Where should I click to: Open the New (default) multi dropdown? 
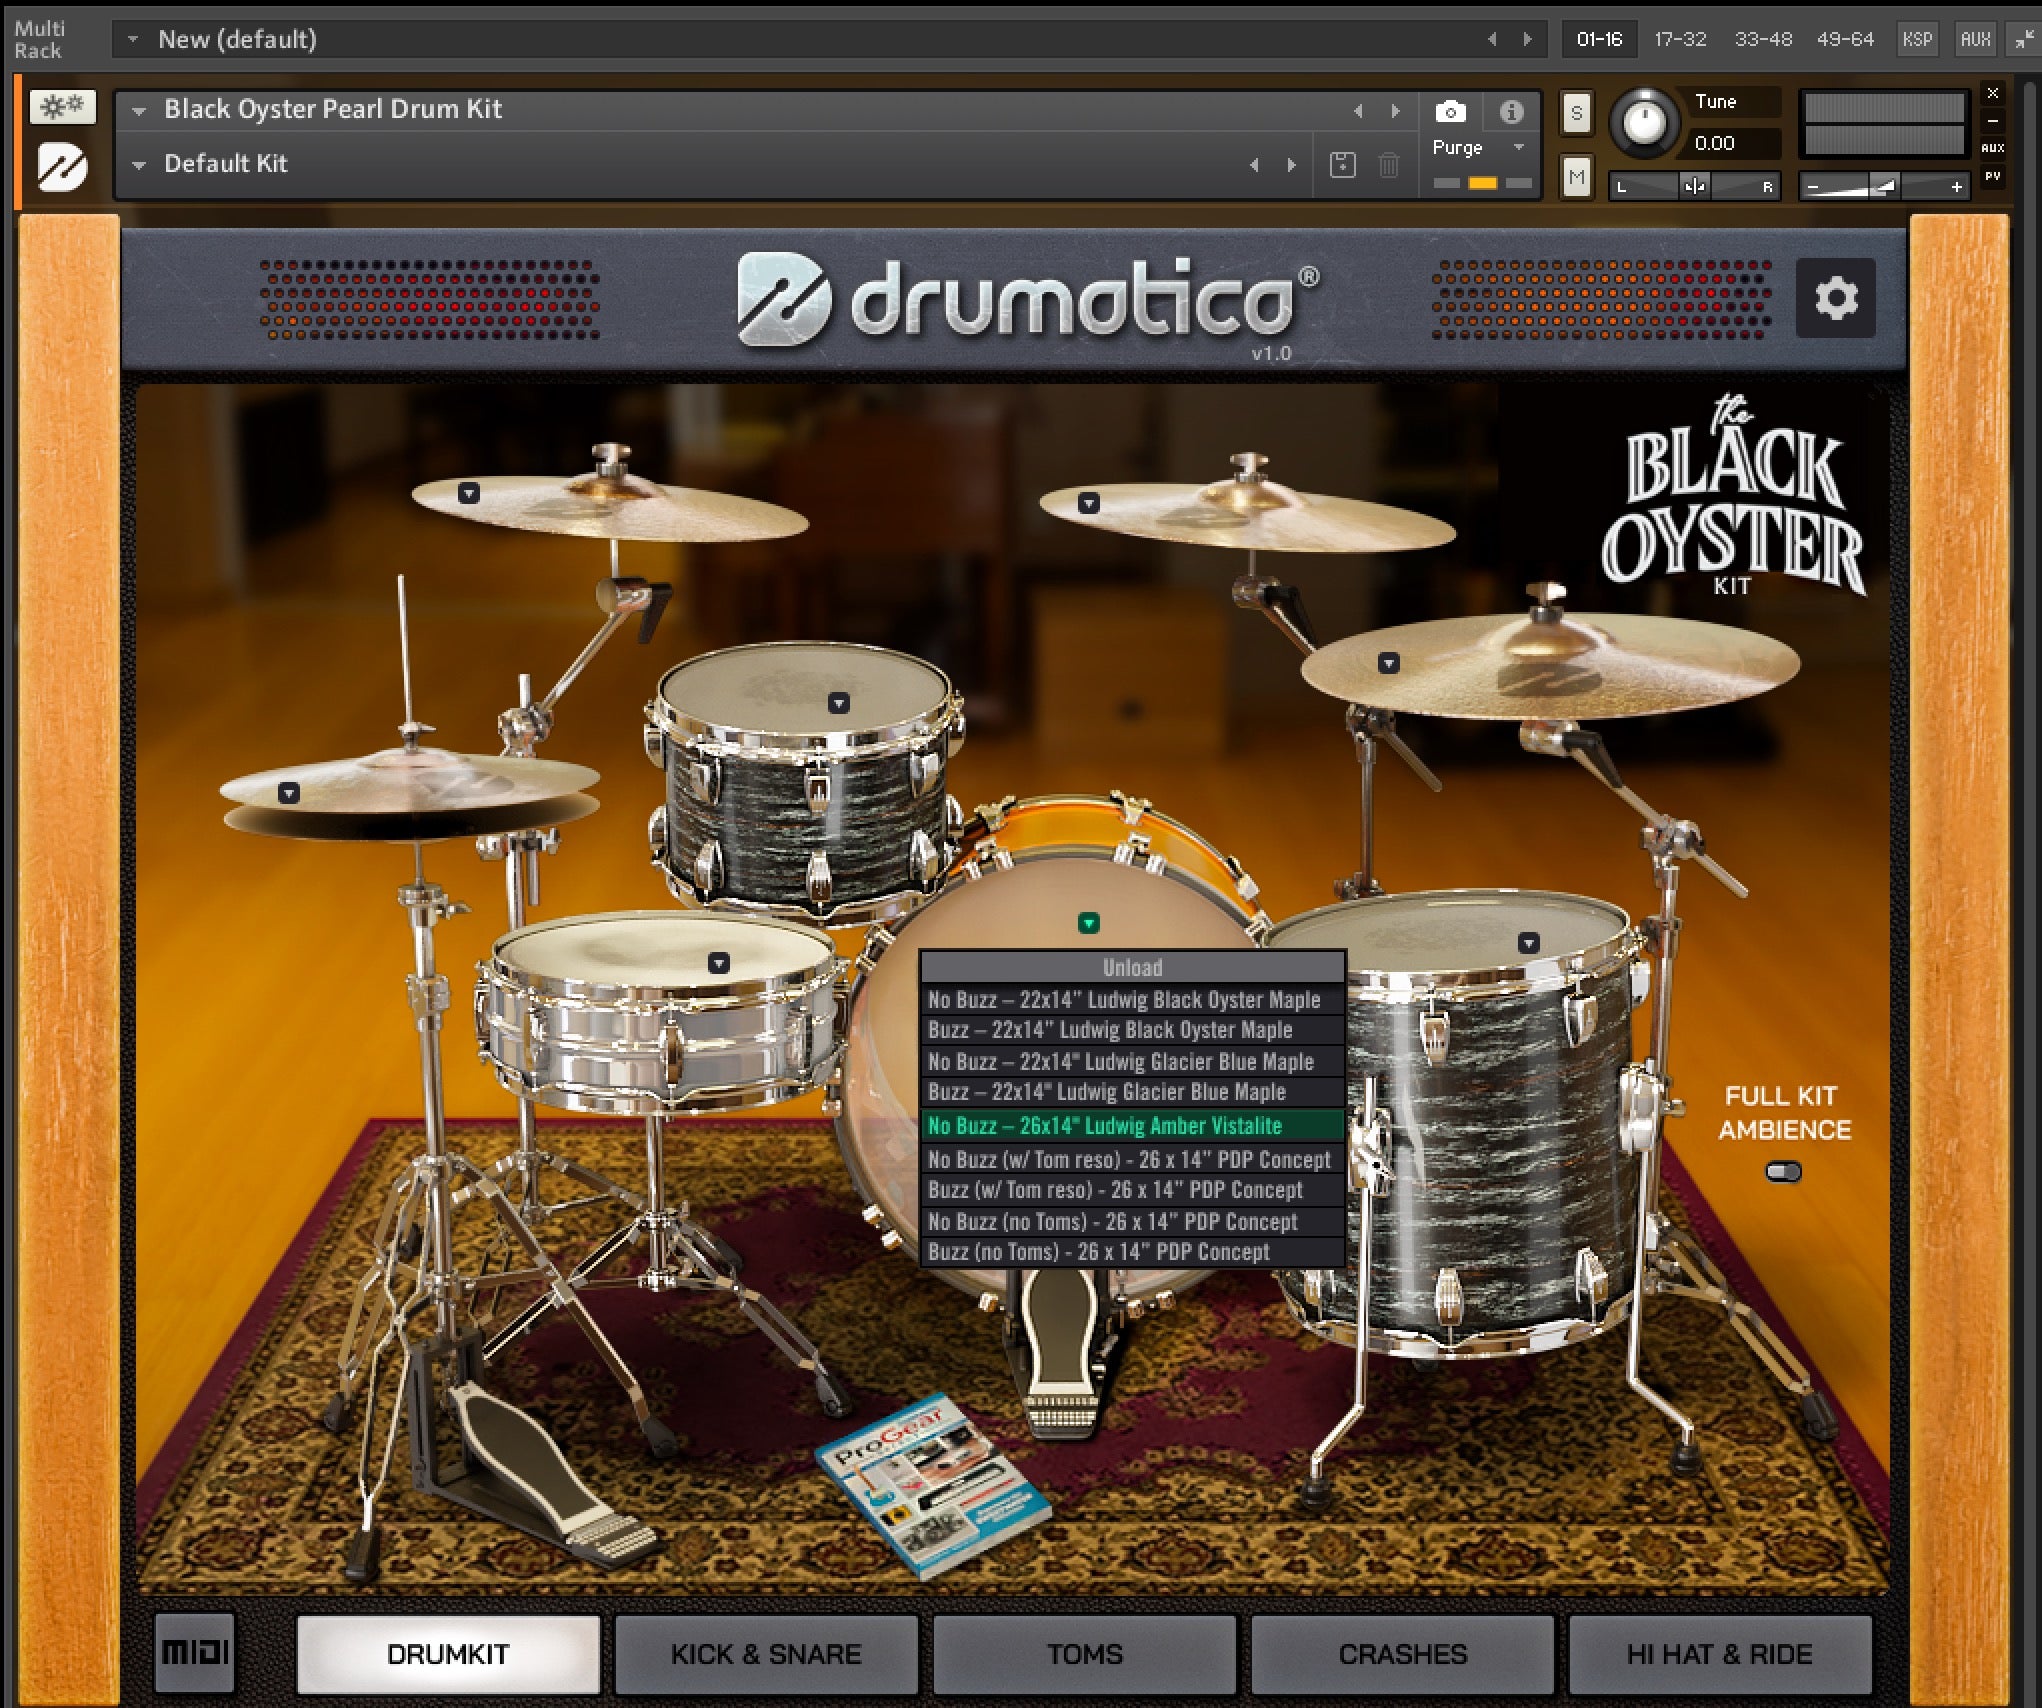(x=132, y=39)
